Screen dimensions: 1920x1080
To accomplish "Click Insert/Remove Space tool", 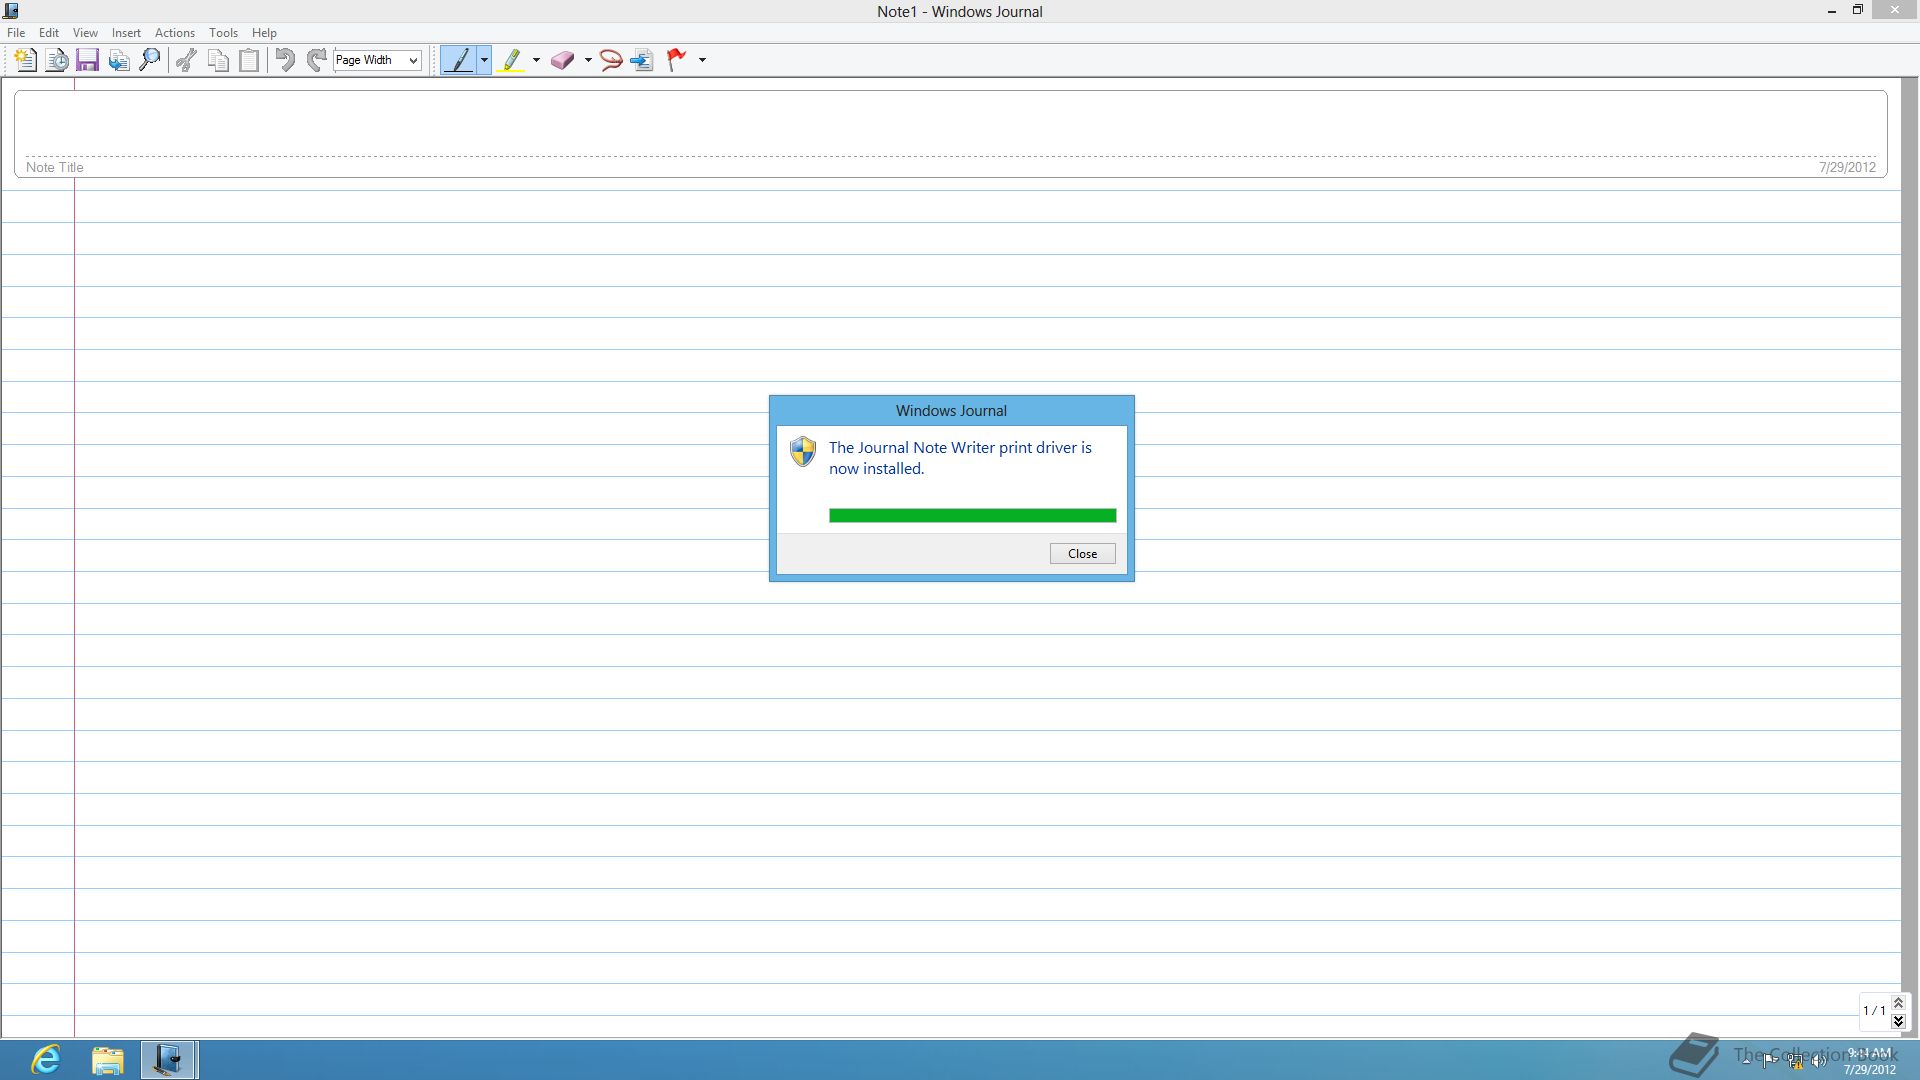I will click(642, 60).
